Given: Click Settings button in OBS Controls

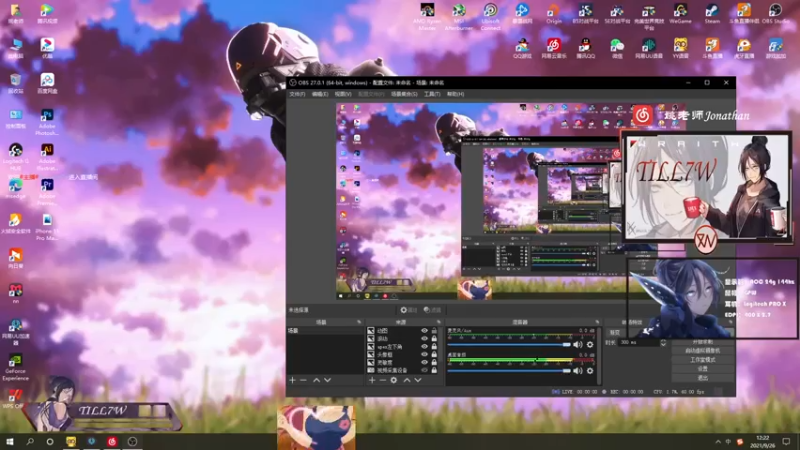Looking at the screenshot, I should 703,369.
